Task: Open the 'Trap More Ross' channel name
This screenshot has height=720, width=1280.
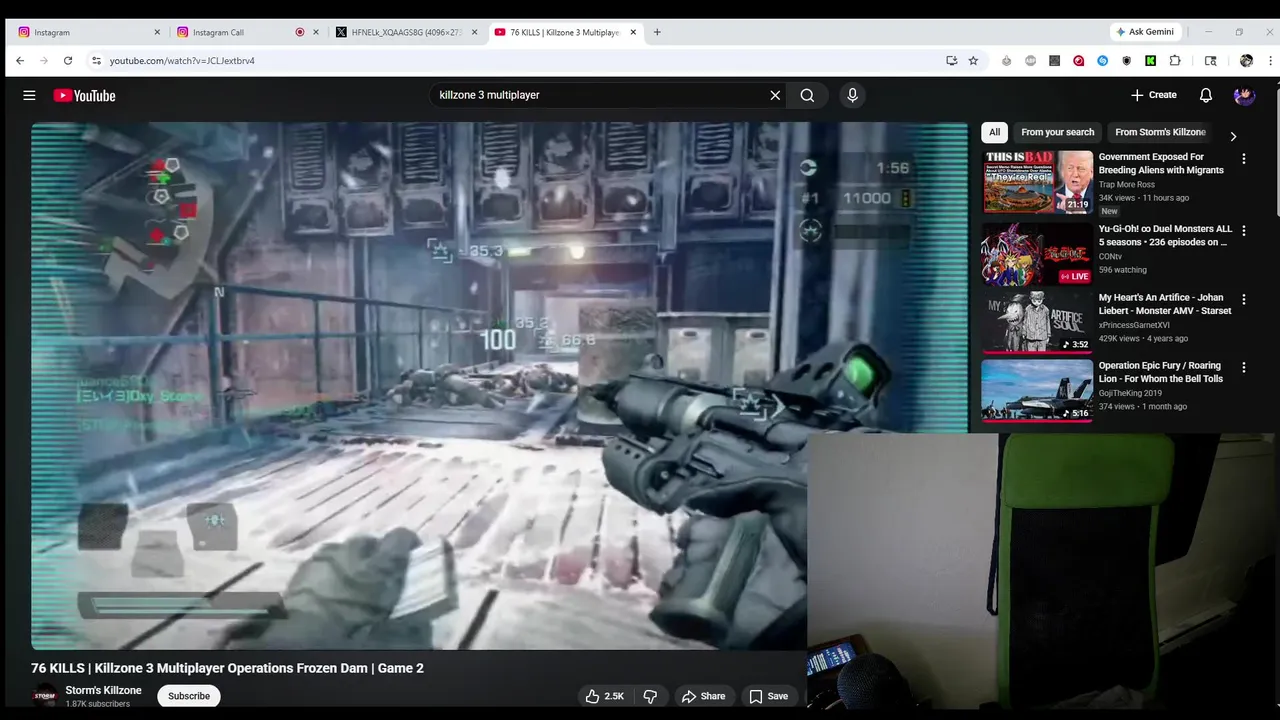Action: point(1127,185)
